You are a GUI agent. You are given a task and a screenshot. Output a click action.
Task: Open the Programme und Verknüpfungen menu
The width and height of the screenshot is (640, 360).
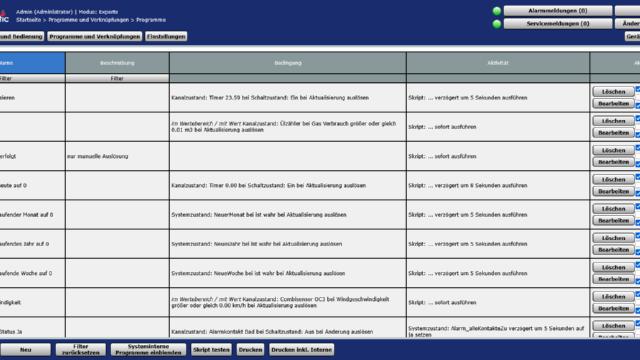[x=95, y=36]
